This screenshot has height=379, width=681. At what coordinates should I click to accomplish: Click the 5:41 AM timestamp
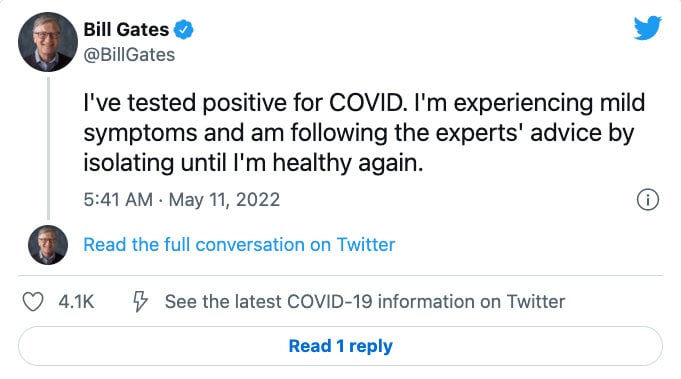[118, 200]
